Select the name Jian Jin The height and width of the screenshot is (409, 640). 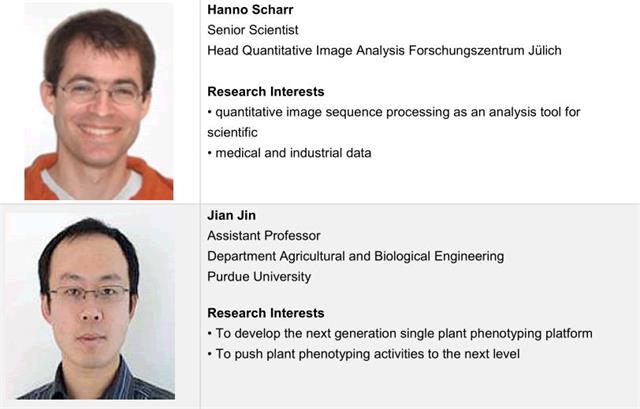(231, 215)
